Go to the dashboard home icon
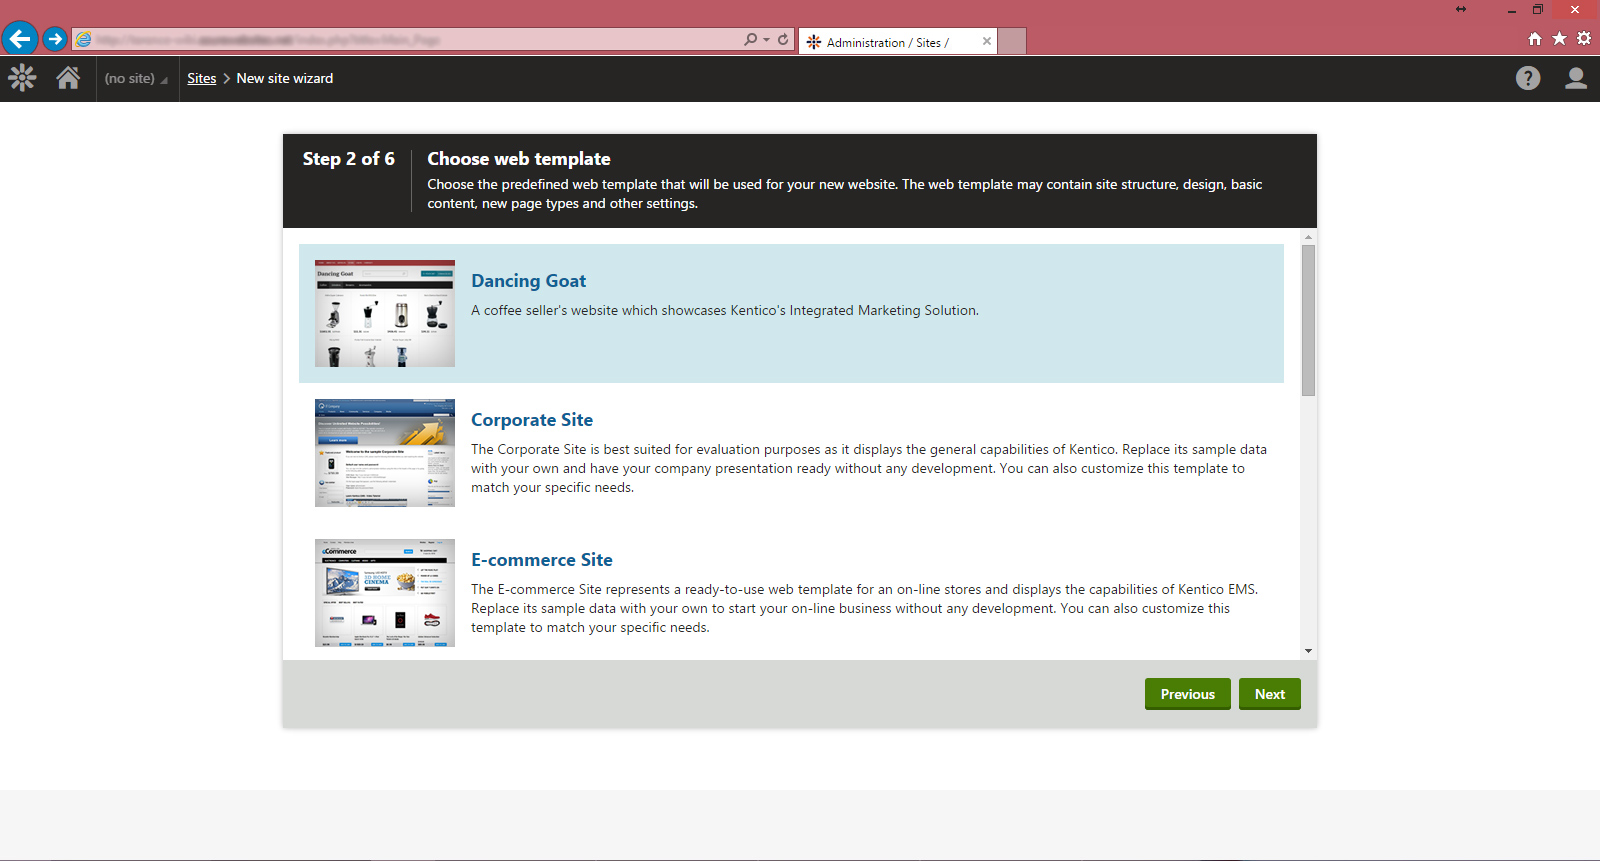1600x861 pixels. click(68, 78)
